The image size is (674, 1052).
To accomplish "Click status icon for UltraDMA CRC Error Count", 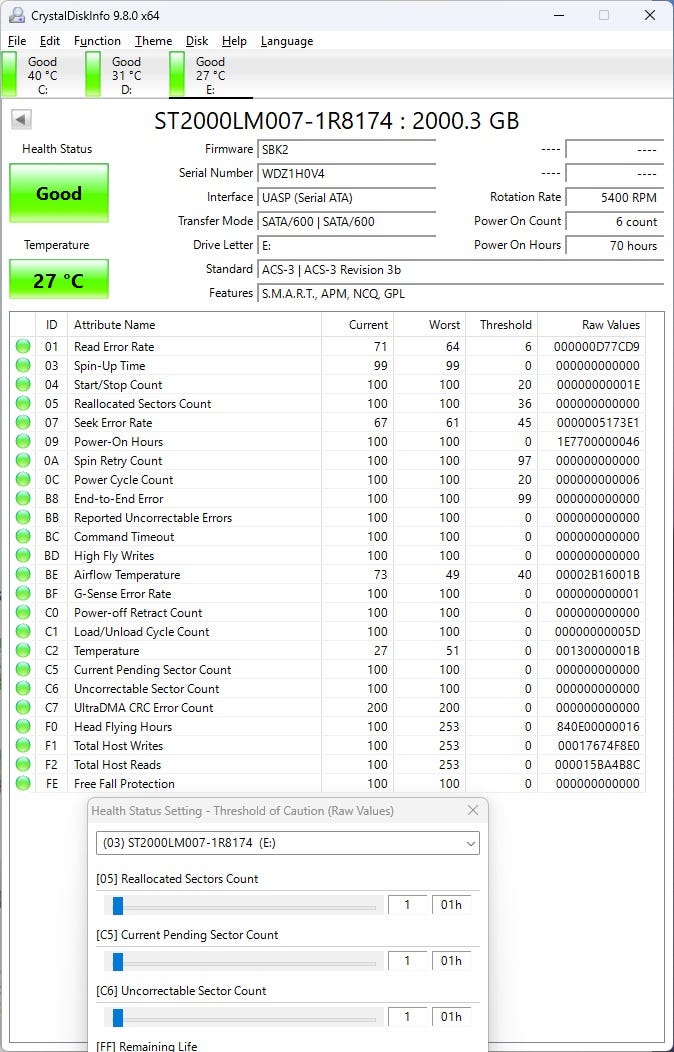I will [23, 707].
